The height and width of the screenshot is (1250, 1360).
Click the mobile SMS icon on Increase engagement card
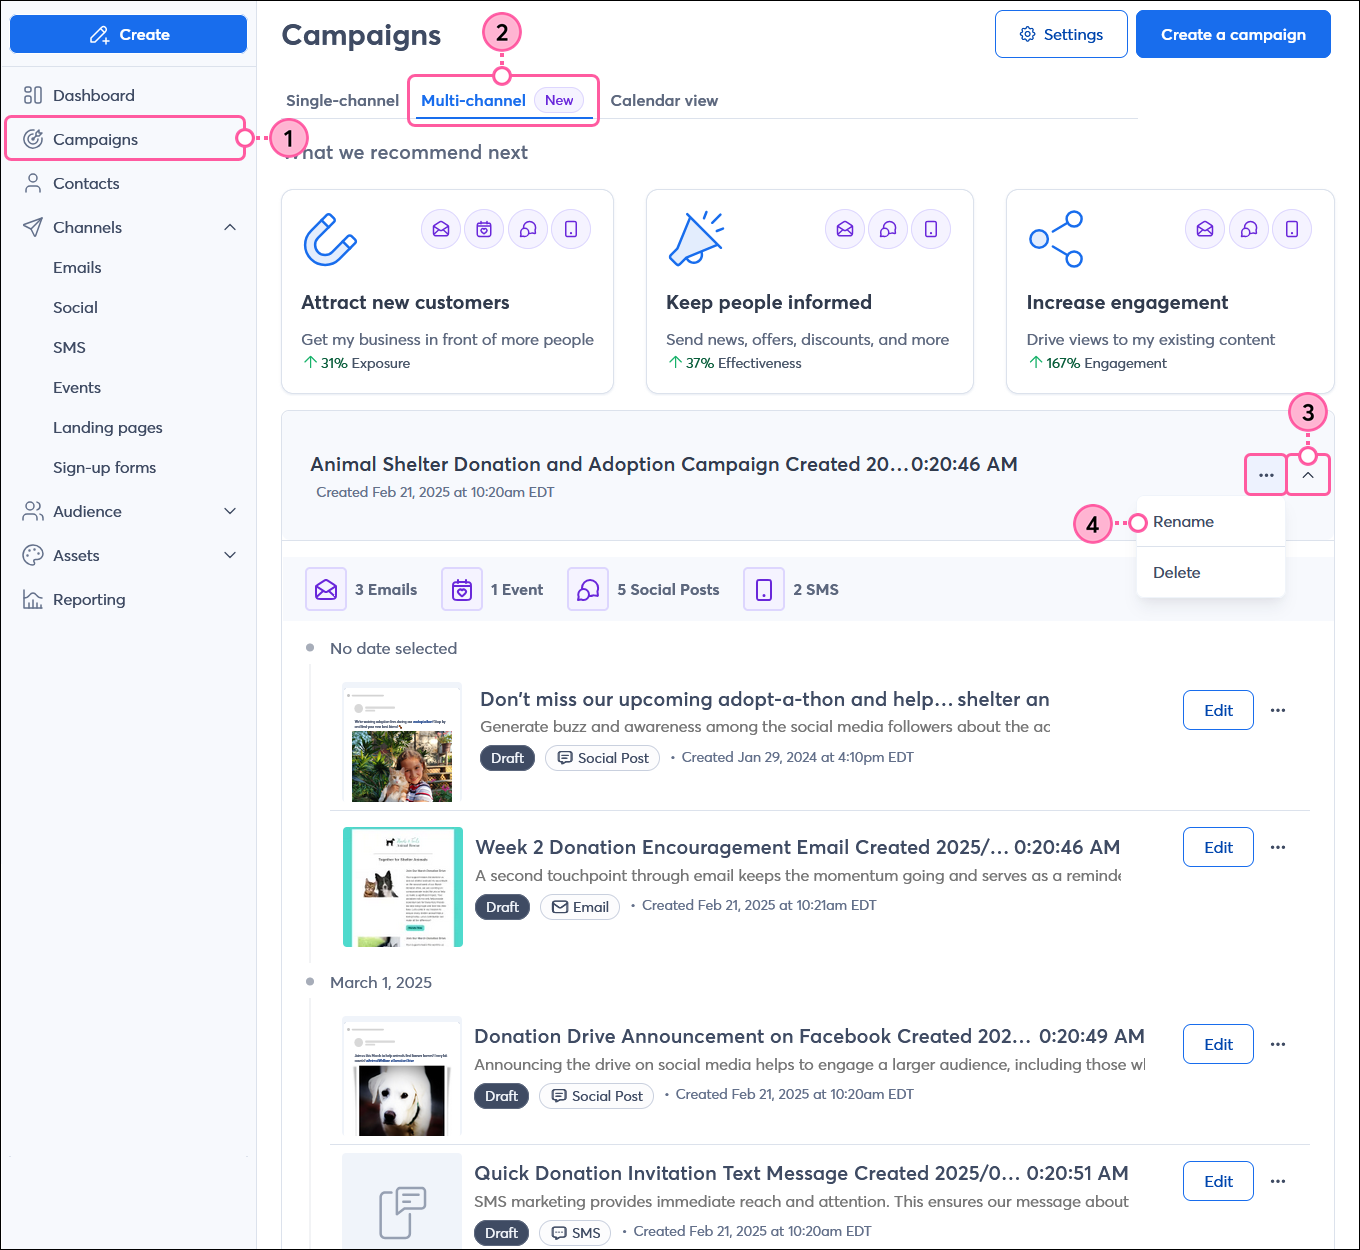coord(1292,229)
